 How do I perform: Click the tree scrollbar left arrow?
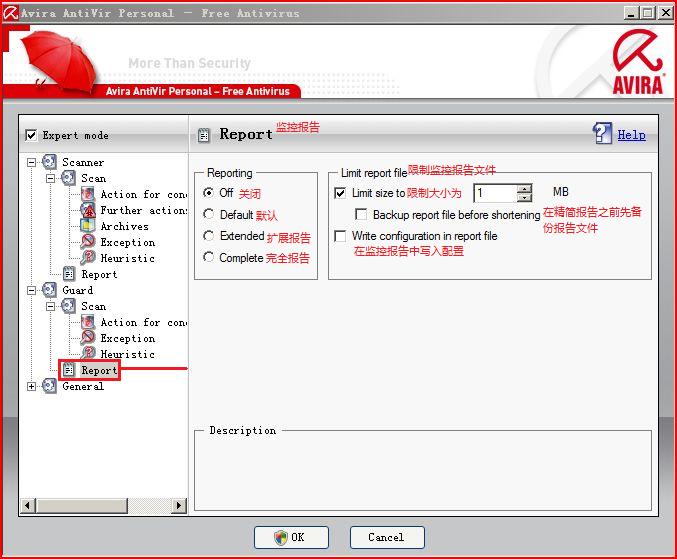28,505
